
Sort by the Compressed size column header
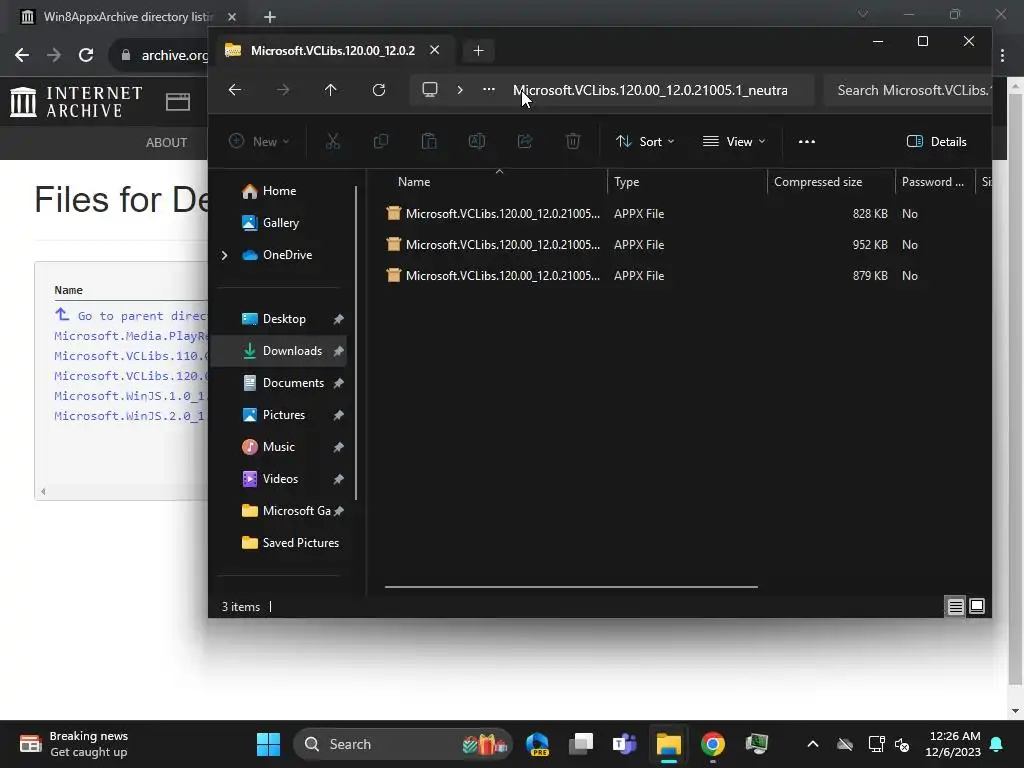(x=818, y=182)
